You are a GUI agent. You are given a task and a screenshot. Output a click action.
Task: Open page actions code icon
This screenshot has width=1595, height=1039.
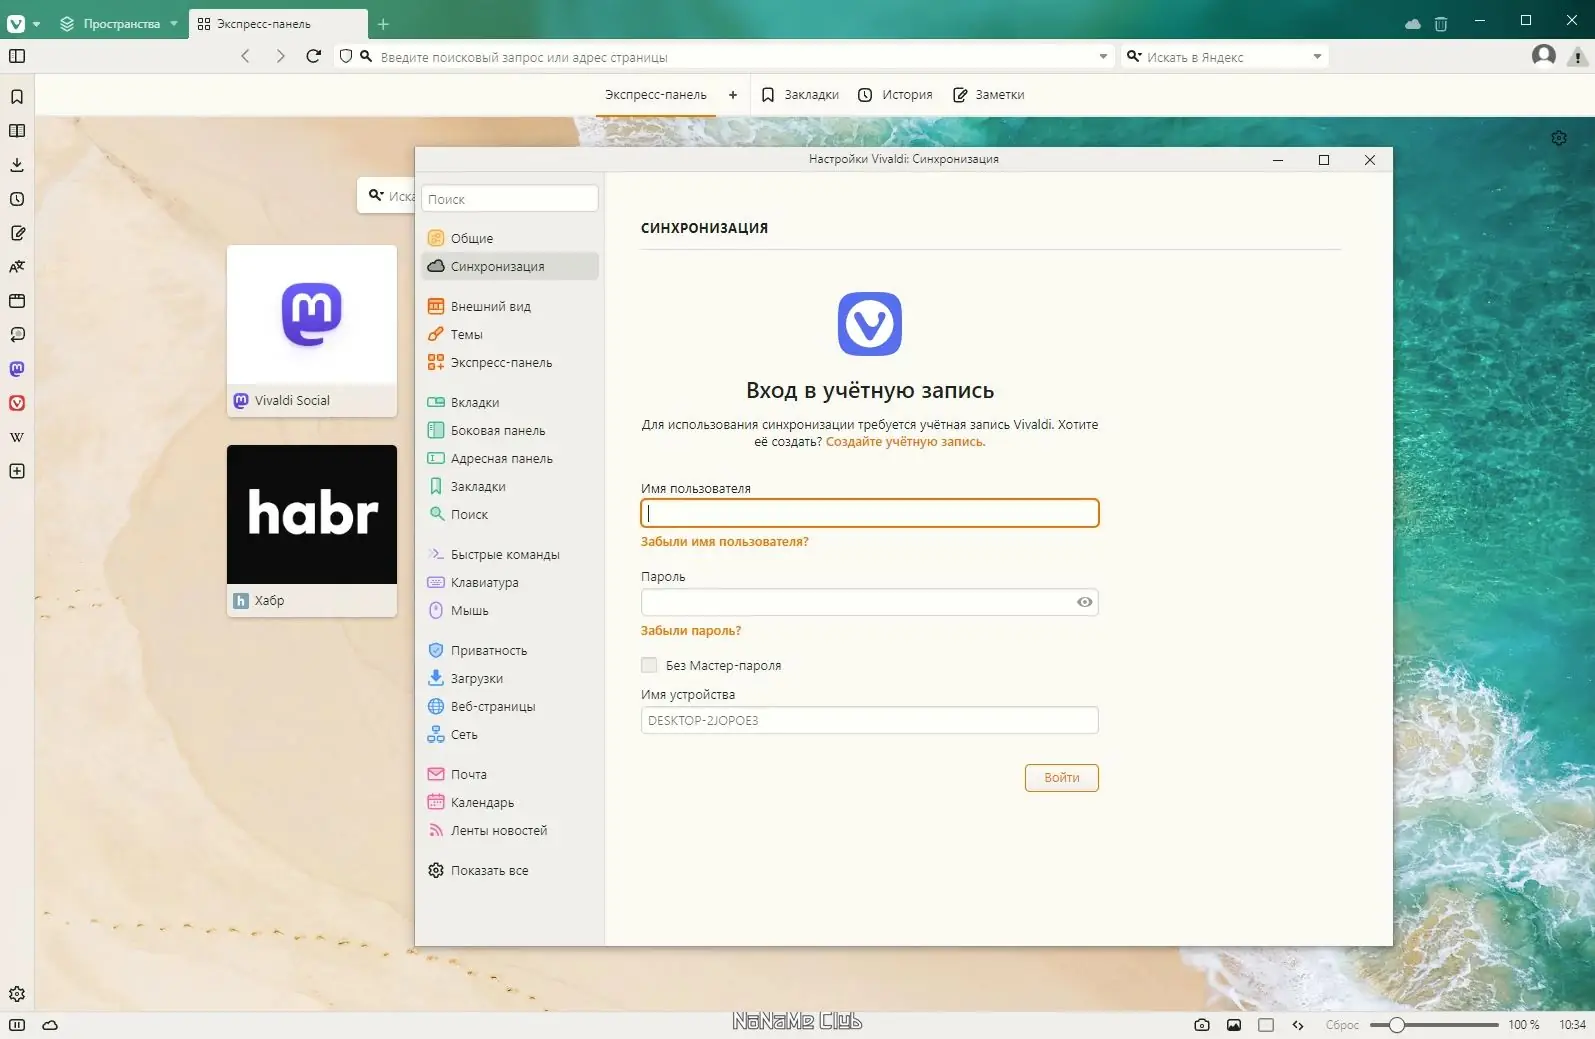click(x=1298, y=1025)
